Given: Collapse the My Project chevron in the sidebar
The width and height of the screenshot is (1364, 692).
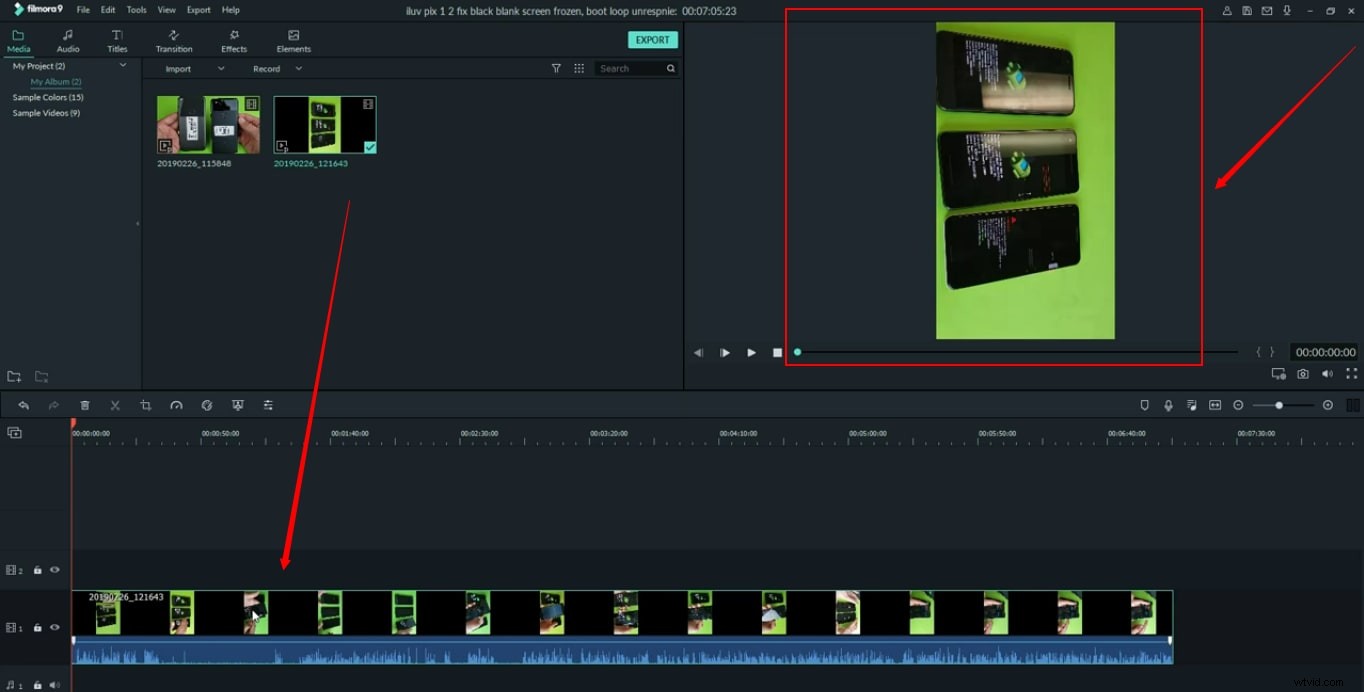Looking at the screenshot, I should pyautogui.click(x=123, y=65).
